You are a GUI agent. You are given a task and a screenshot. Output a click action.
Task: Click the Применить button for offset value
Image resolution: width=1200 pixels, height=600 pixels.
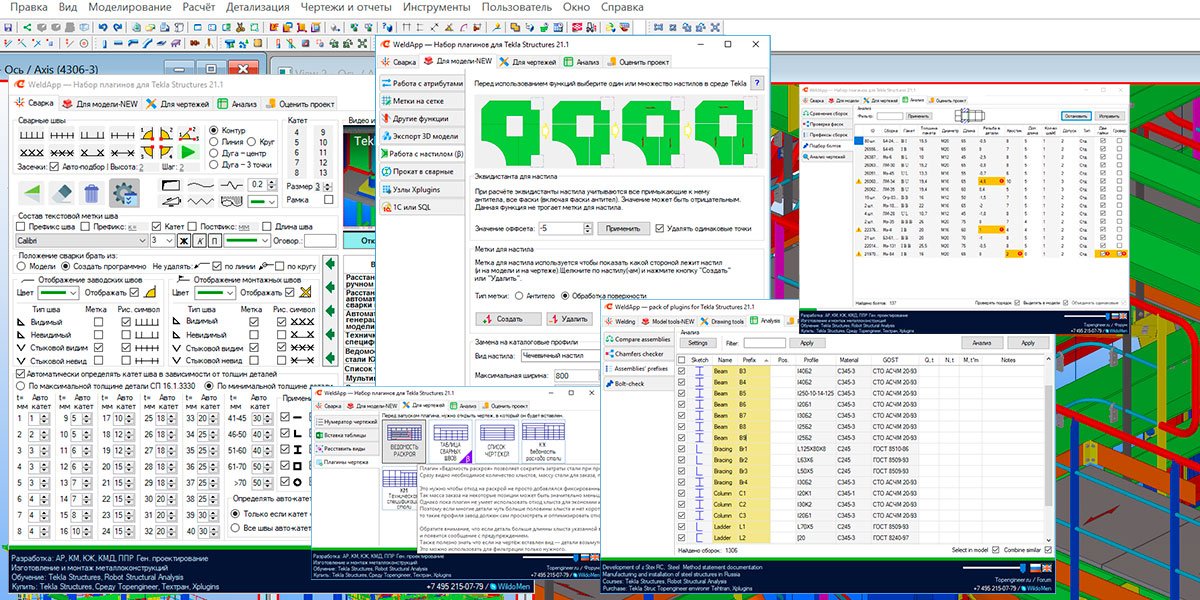(x=624, y=228)
